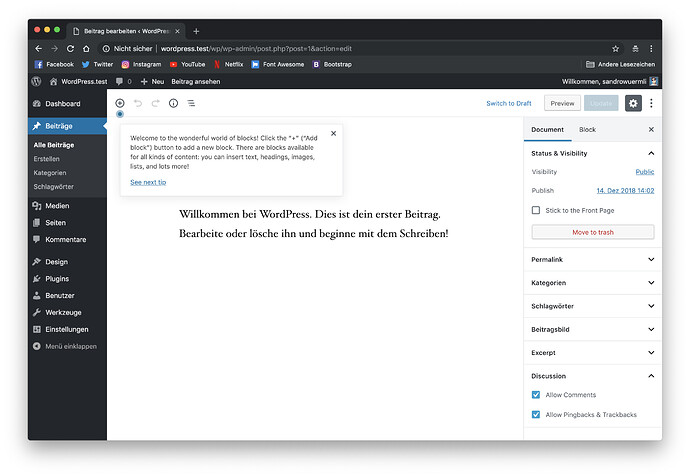Viewport: 690px width, 476px height.
Task: Uncheck Allow Comments checkbox
Action: click(x=536, y=395)
